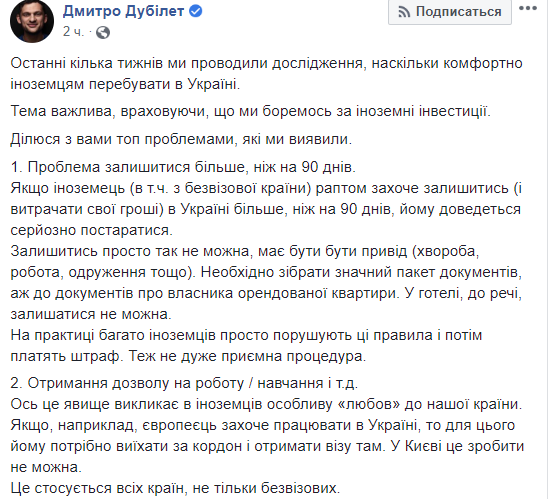Screen dimensions: 548x499
Task: Click heading '2. Отримання дозволу на роботу'
Action: point(184,383)
